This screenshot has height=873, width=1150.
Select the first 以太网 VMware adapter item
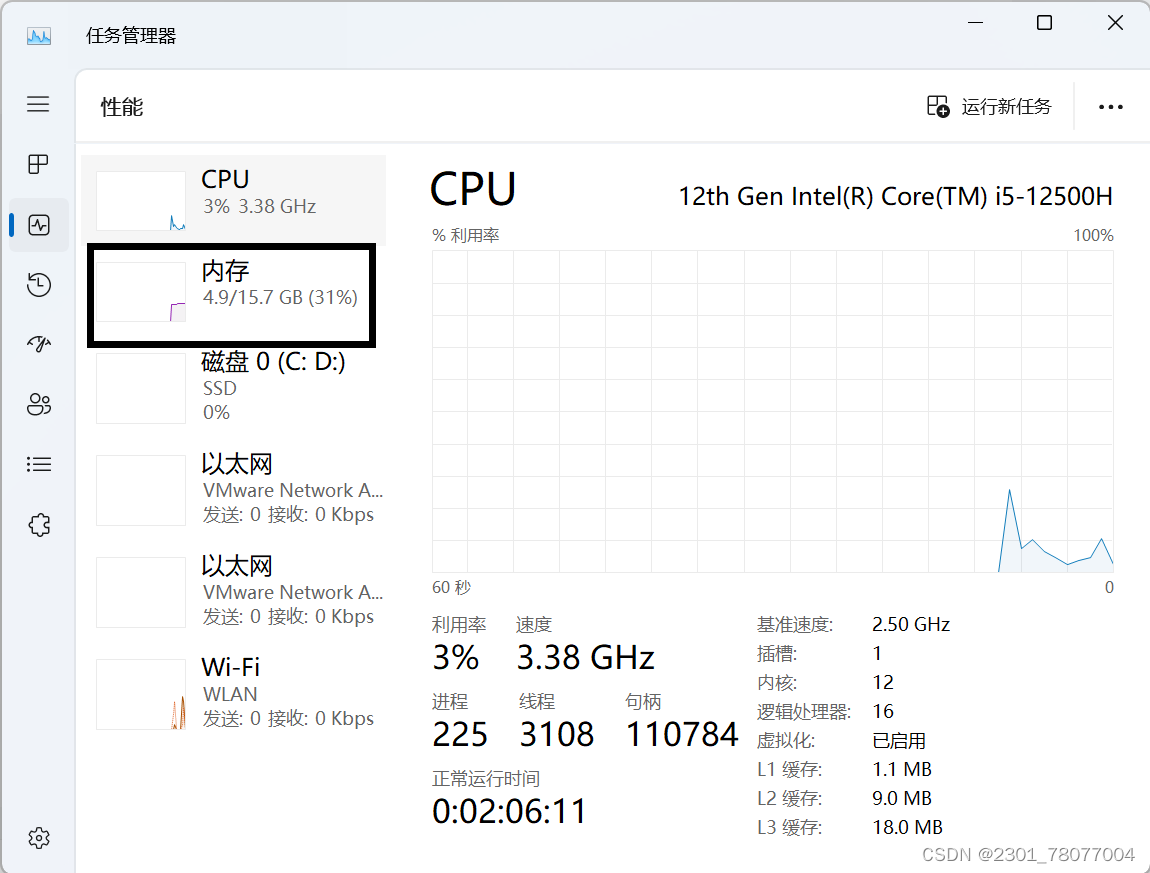click(x=233, y=489)
